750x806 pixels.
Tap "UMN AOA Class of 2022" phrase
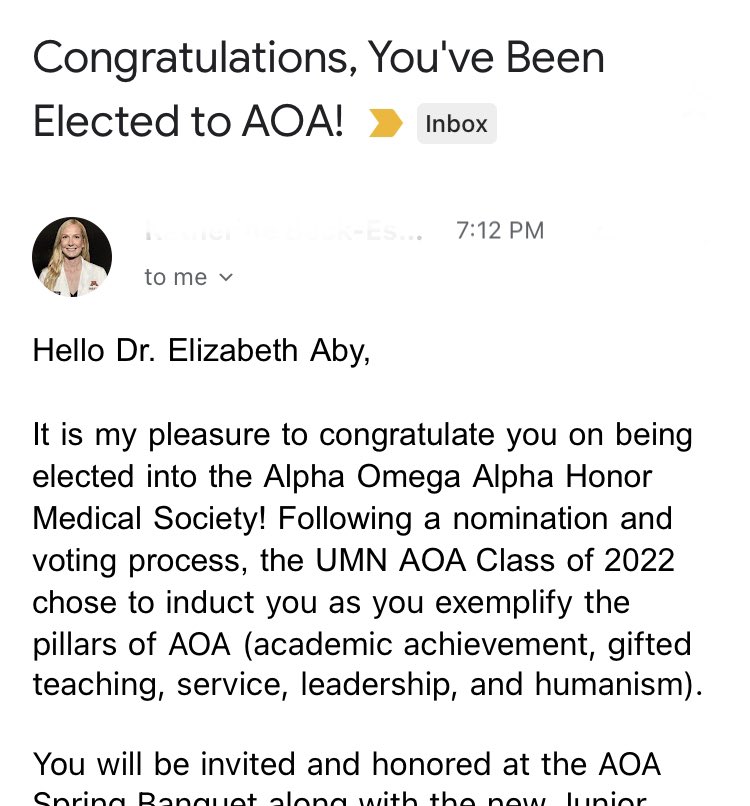[495, 560]
